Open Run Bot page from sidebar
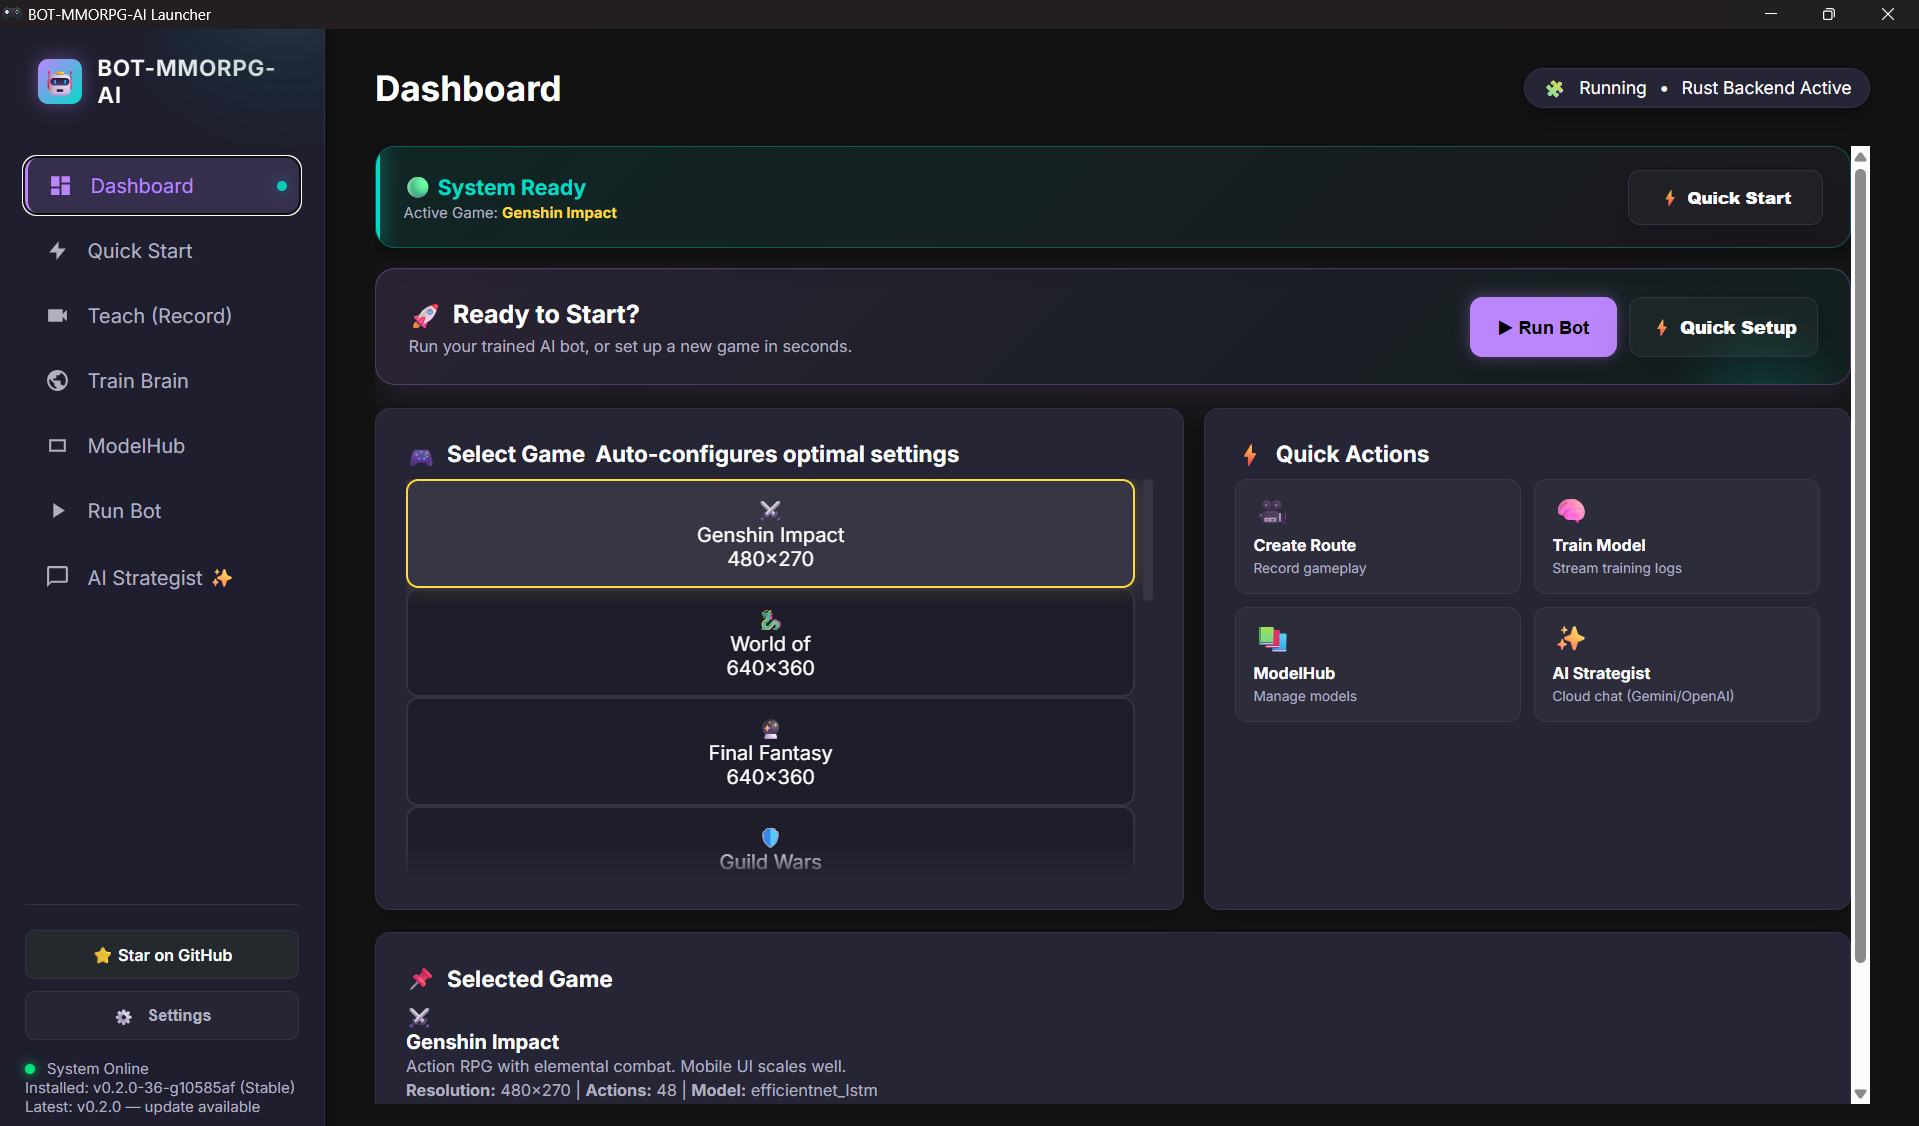The width and height of the screenshot is (1919, 1126). point(162,511)
